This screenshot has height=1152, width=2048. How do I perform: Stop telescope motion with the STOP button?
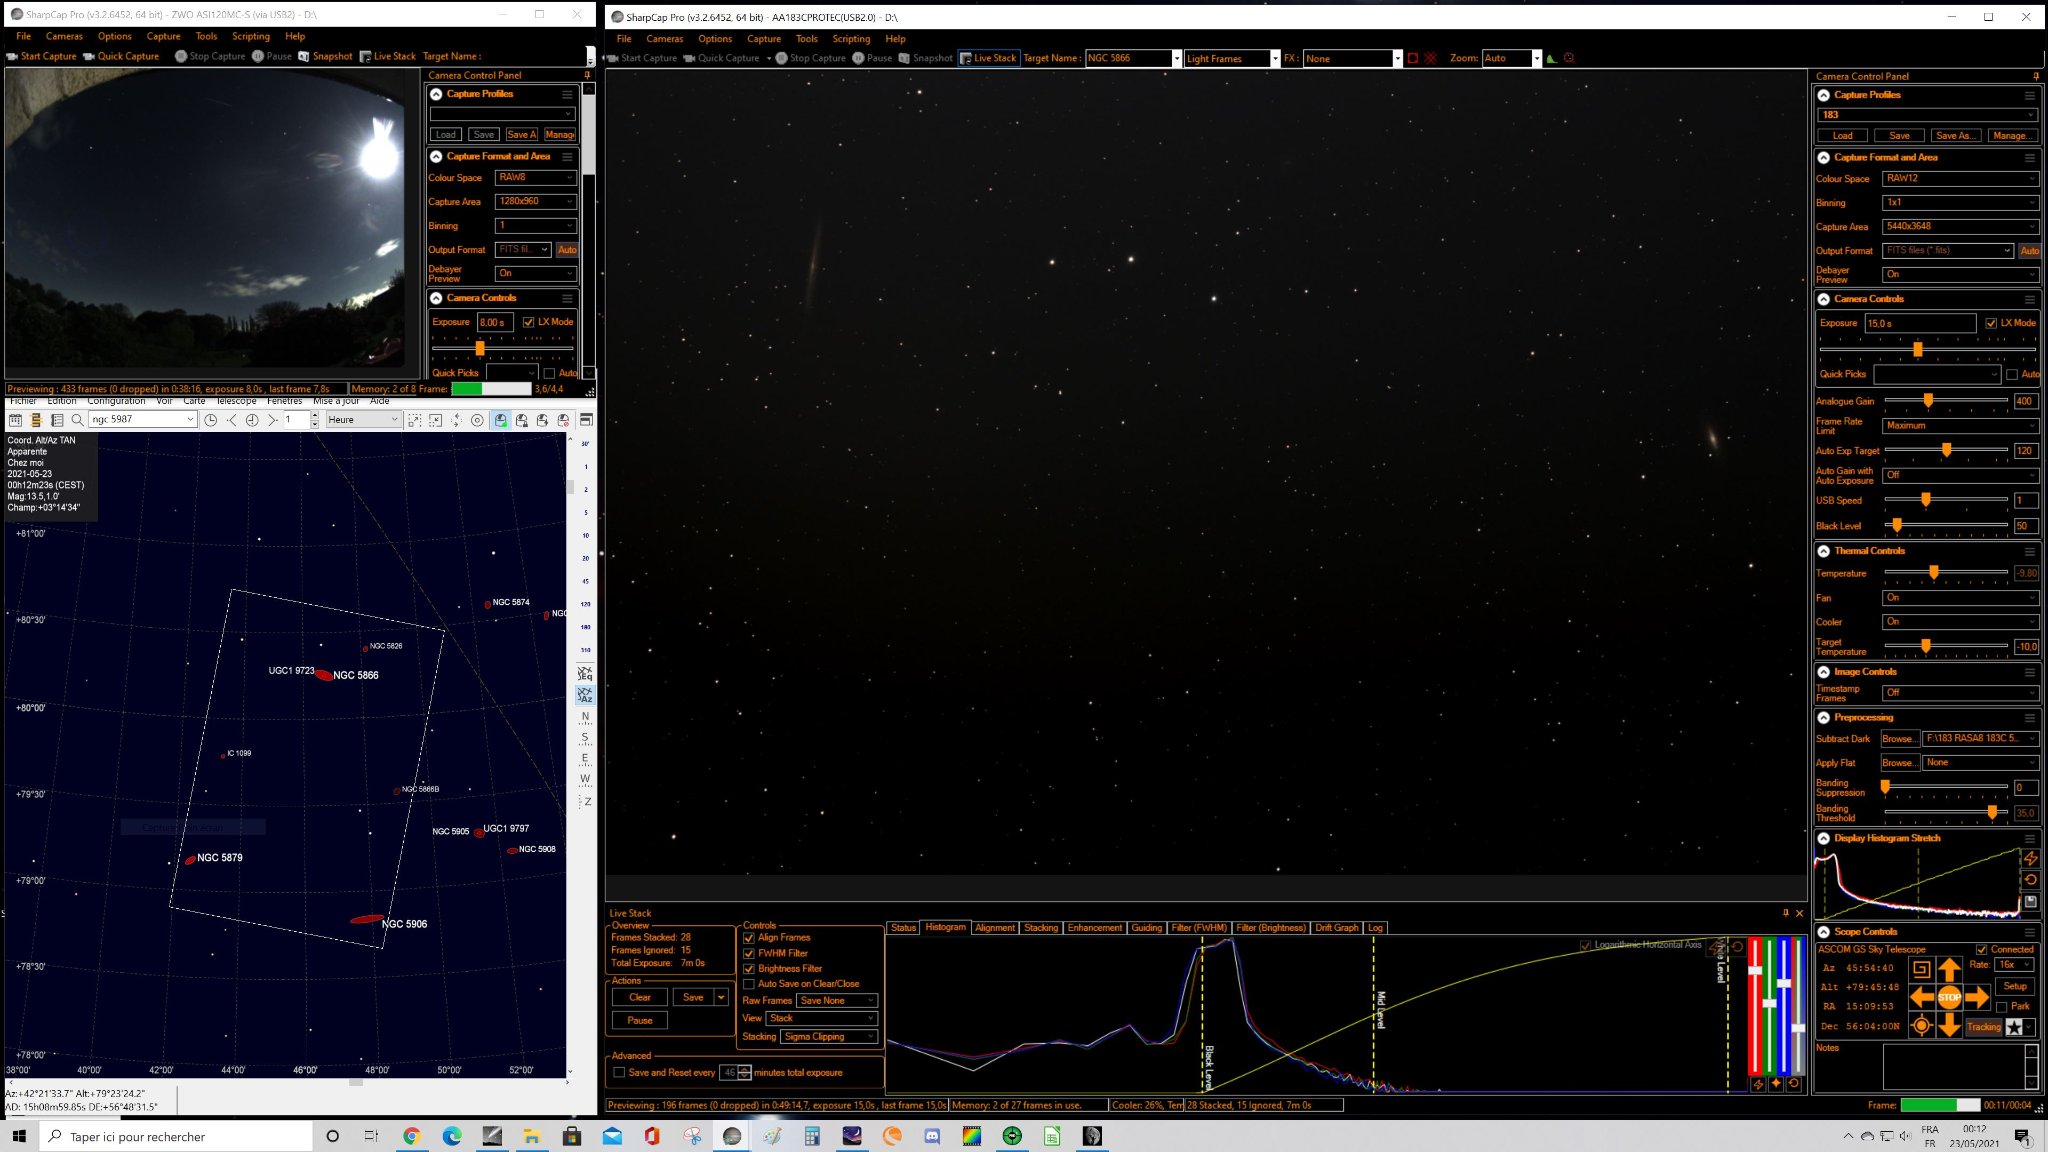tap(1949, 997)
